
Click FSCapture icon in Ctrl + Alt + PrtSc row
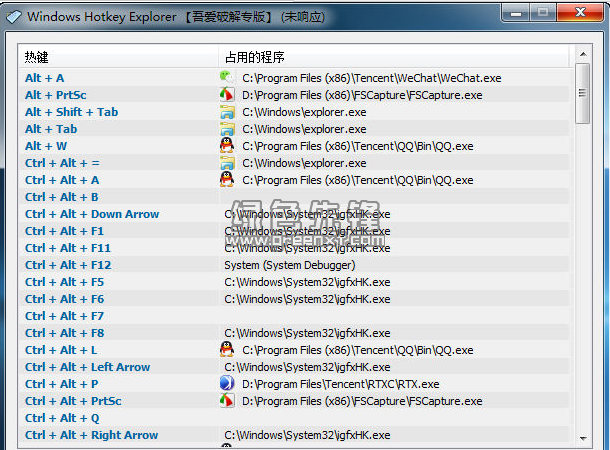[x=227, y=401]
